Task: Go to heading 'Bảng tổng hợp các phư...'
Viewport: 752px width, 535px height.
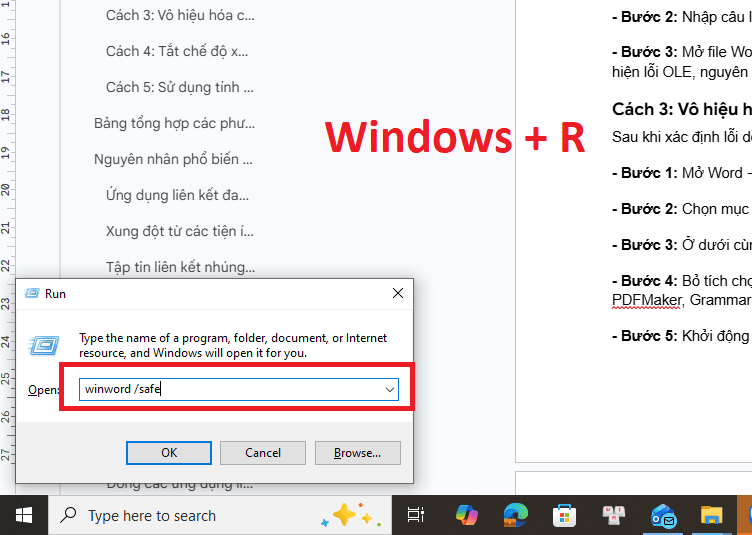Action: pos(175,123)
